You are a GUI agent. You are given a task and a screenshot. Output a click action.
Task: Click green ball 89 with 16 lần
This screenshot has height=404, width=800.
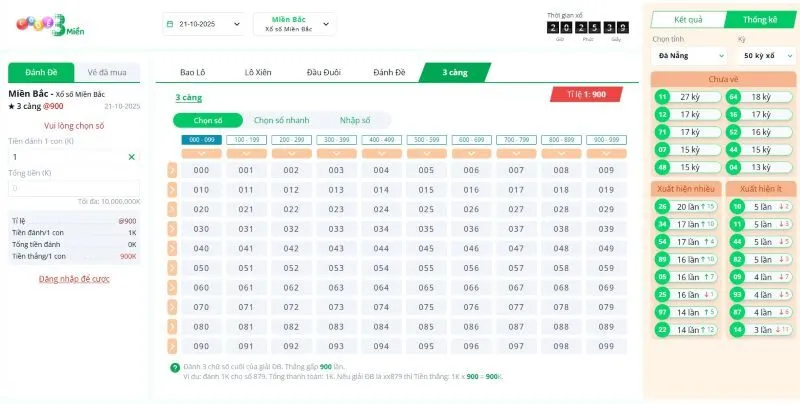[662, 260]
